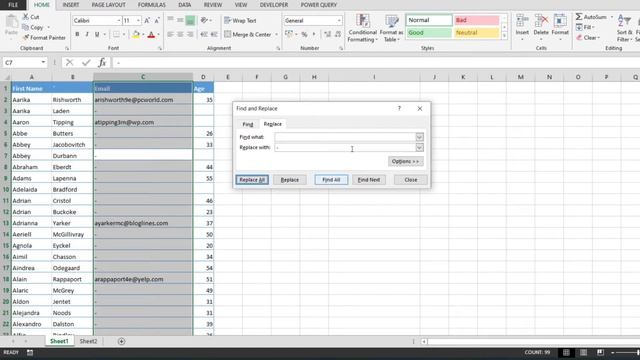Toggle the Center alignment icon
The image size is (640, 360).
(180, 35)
